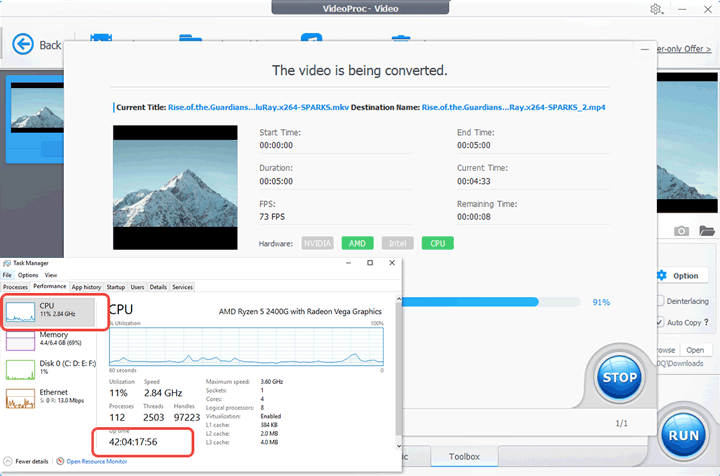The width and height of the screenshot is (720, 476).
Task: Click Fewer details label
Action: pos(32,461)
